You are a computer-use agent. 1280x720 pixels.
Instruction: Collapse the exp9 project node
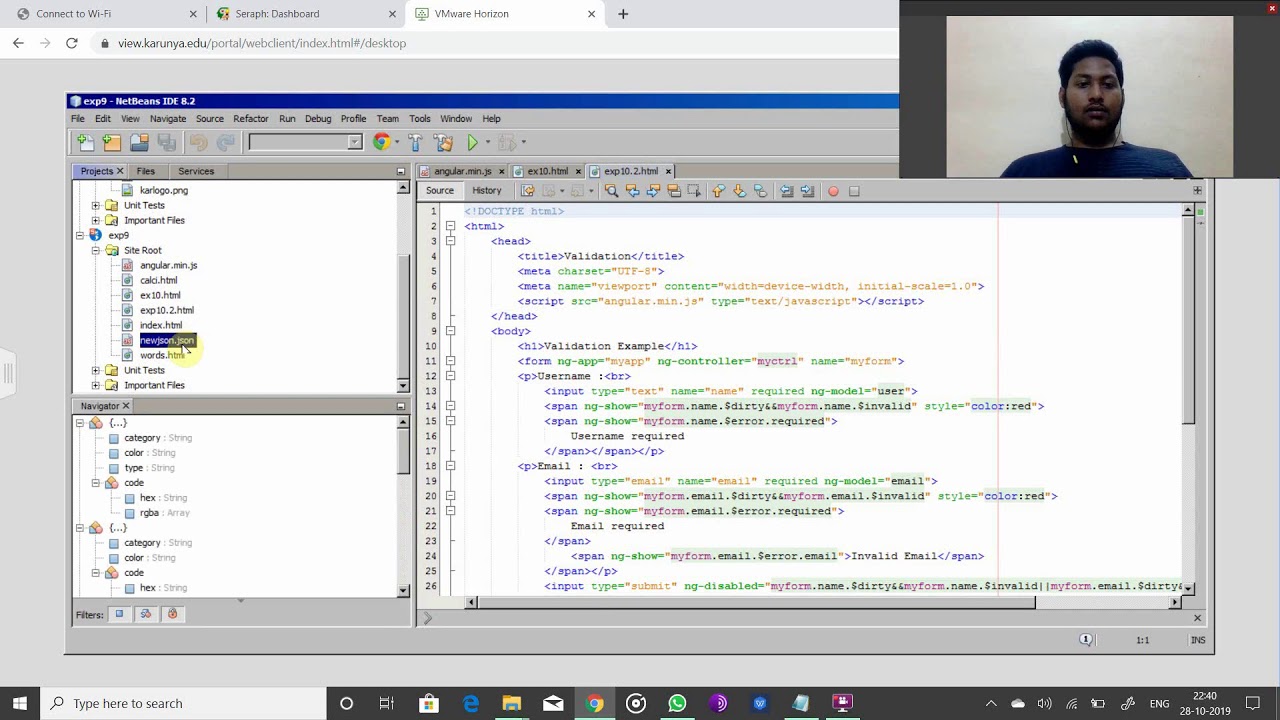pyautogui.click(x=80, y=235)
